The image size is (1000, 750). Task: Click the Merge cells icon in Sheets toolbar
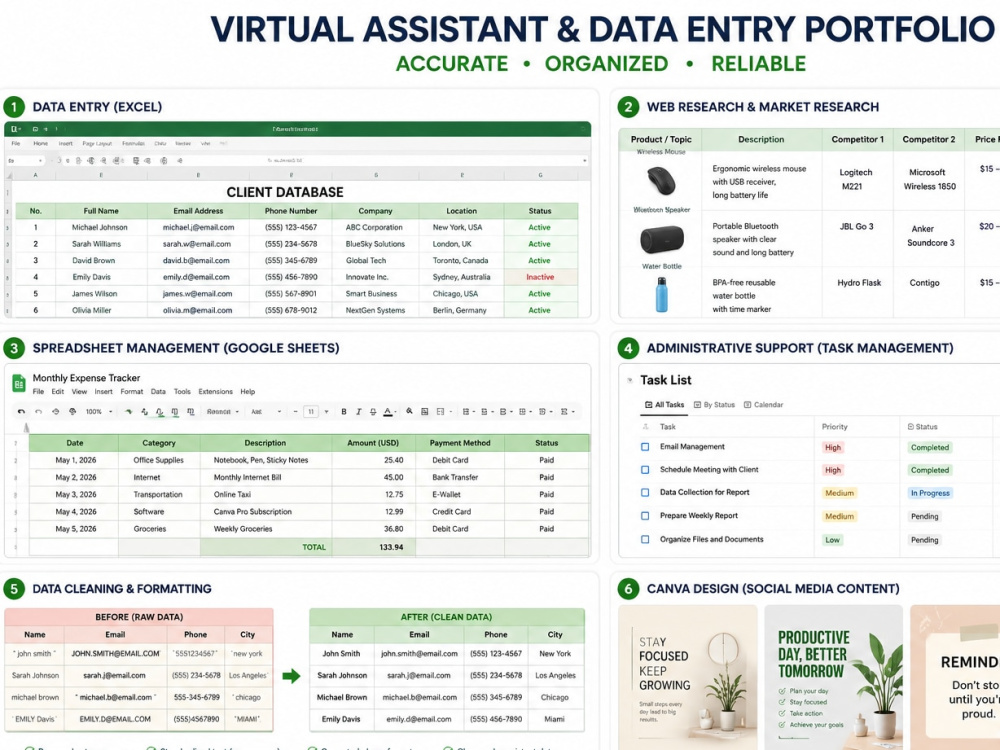click(x=440, y=411)
